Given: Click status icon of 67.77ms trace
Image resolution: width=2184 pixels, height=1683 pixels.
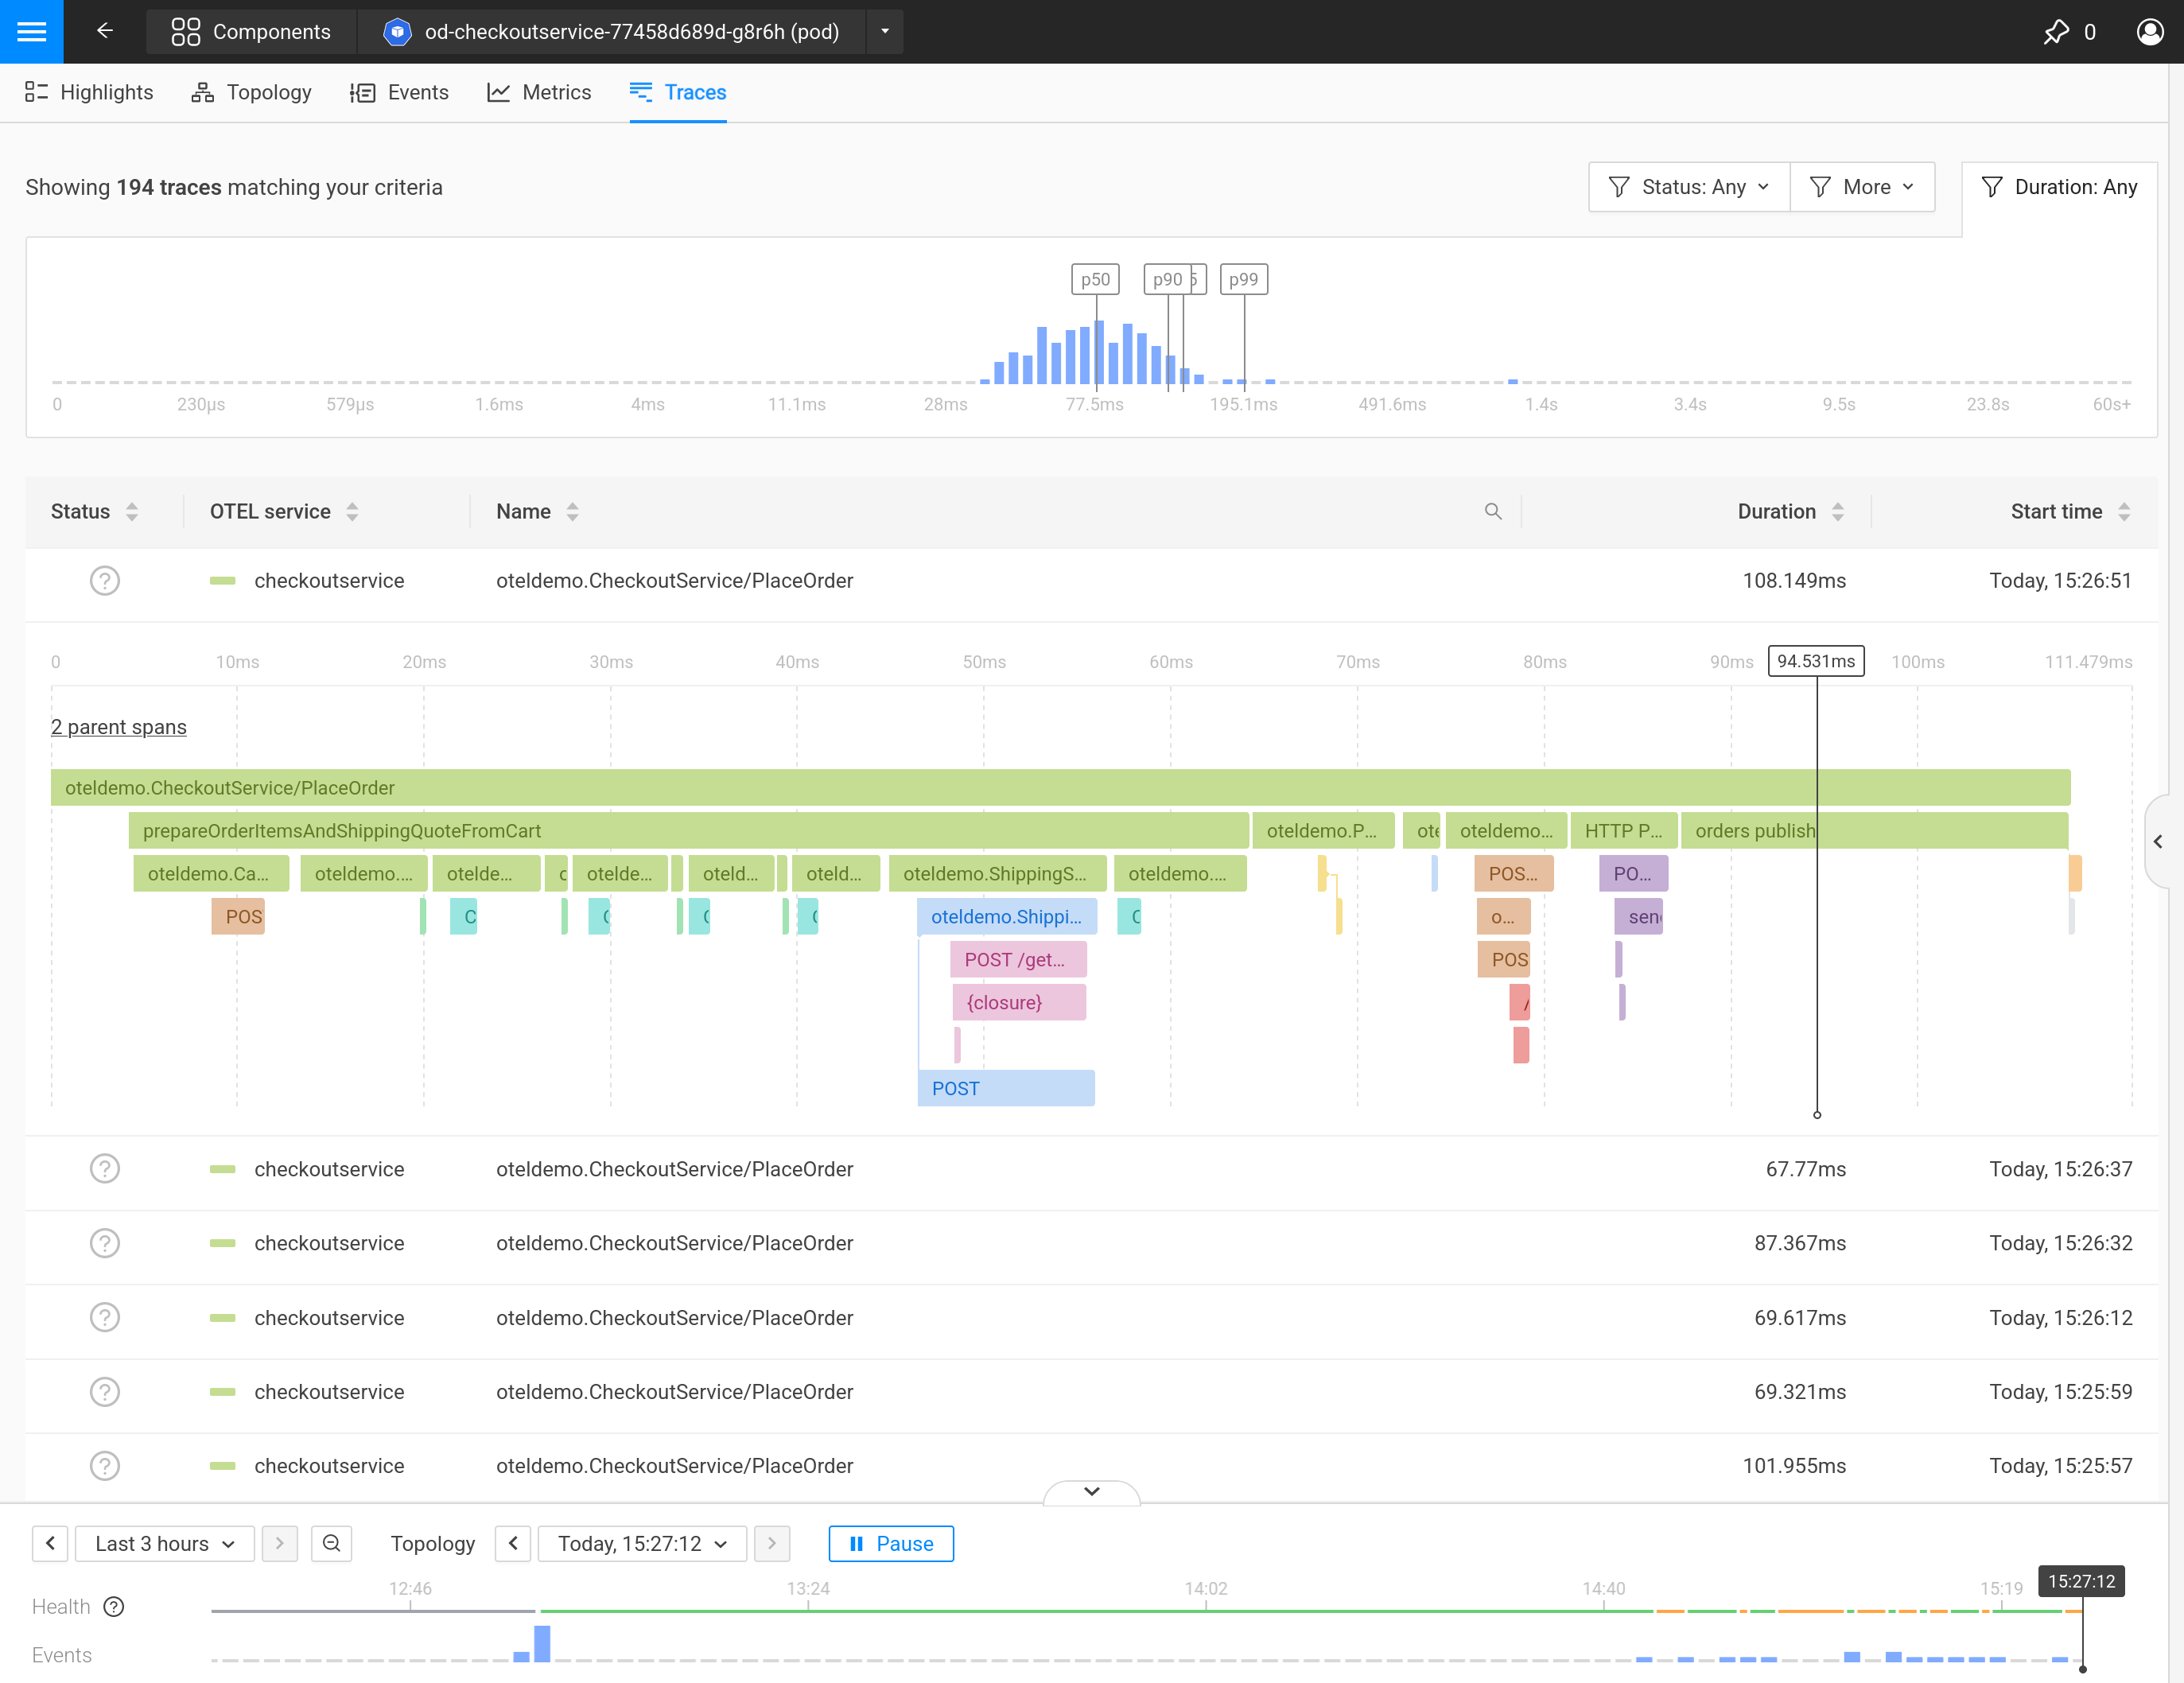Looking at the screenshot, I should [104, 1168].
